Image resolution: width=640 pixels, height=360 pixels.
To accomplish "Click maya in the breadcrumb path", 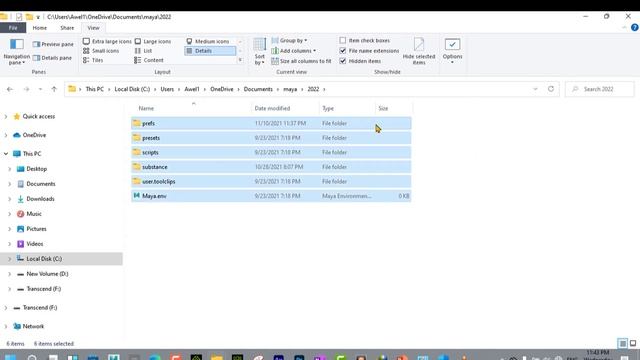I will (290, 89).
